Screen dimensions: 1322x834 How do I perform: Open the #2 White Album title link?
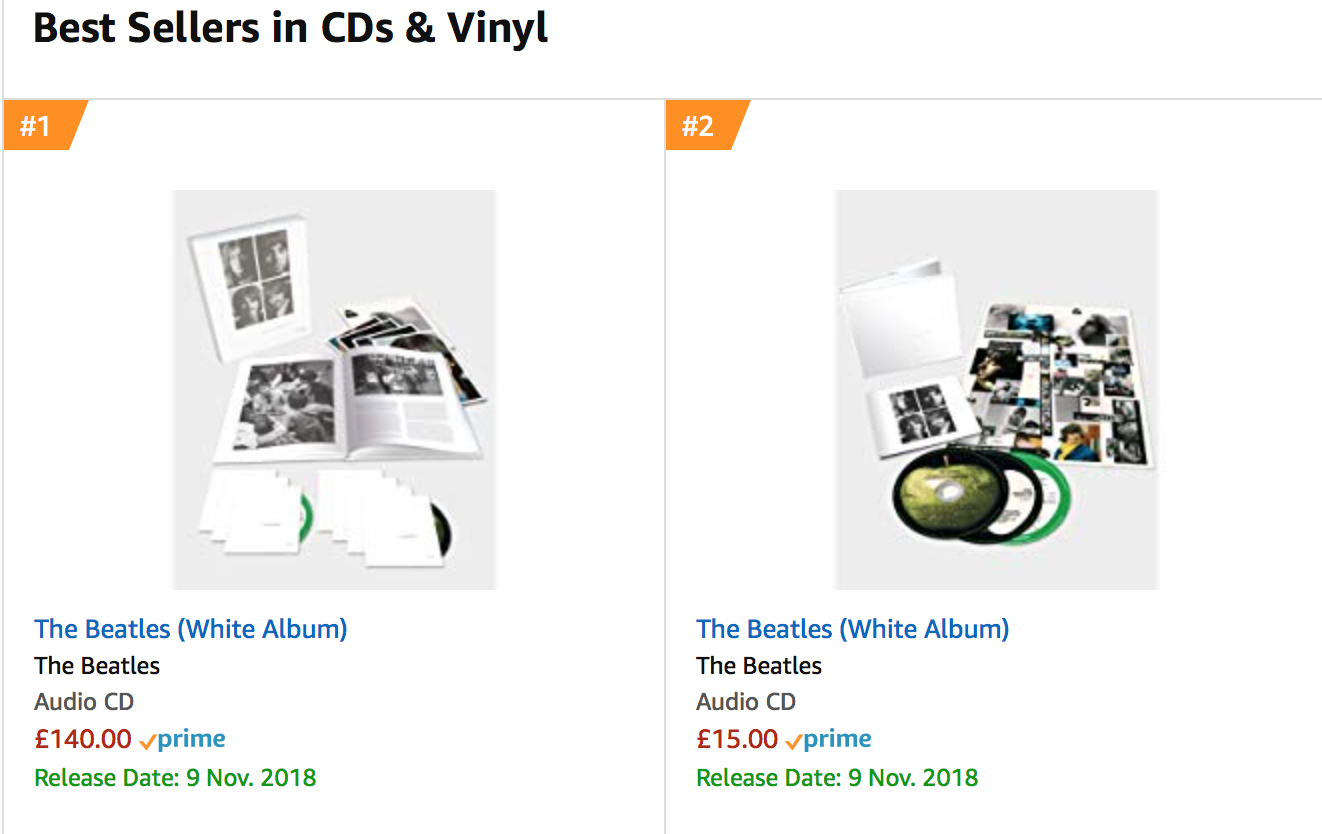click(853, 629)
